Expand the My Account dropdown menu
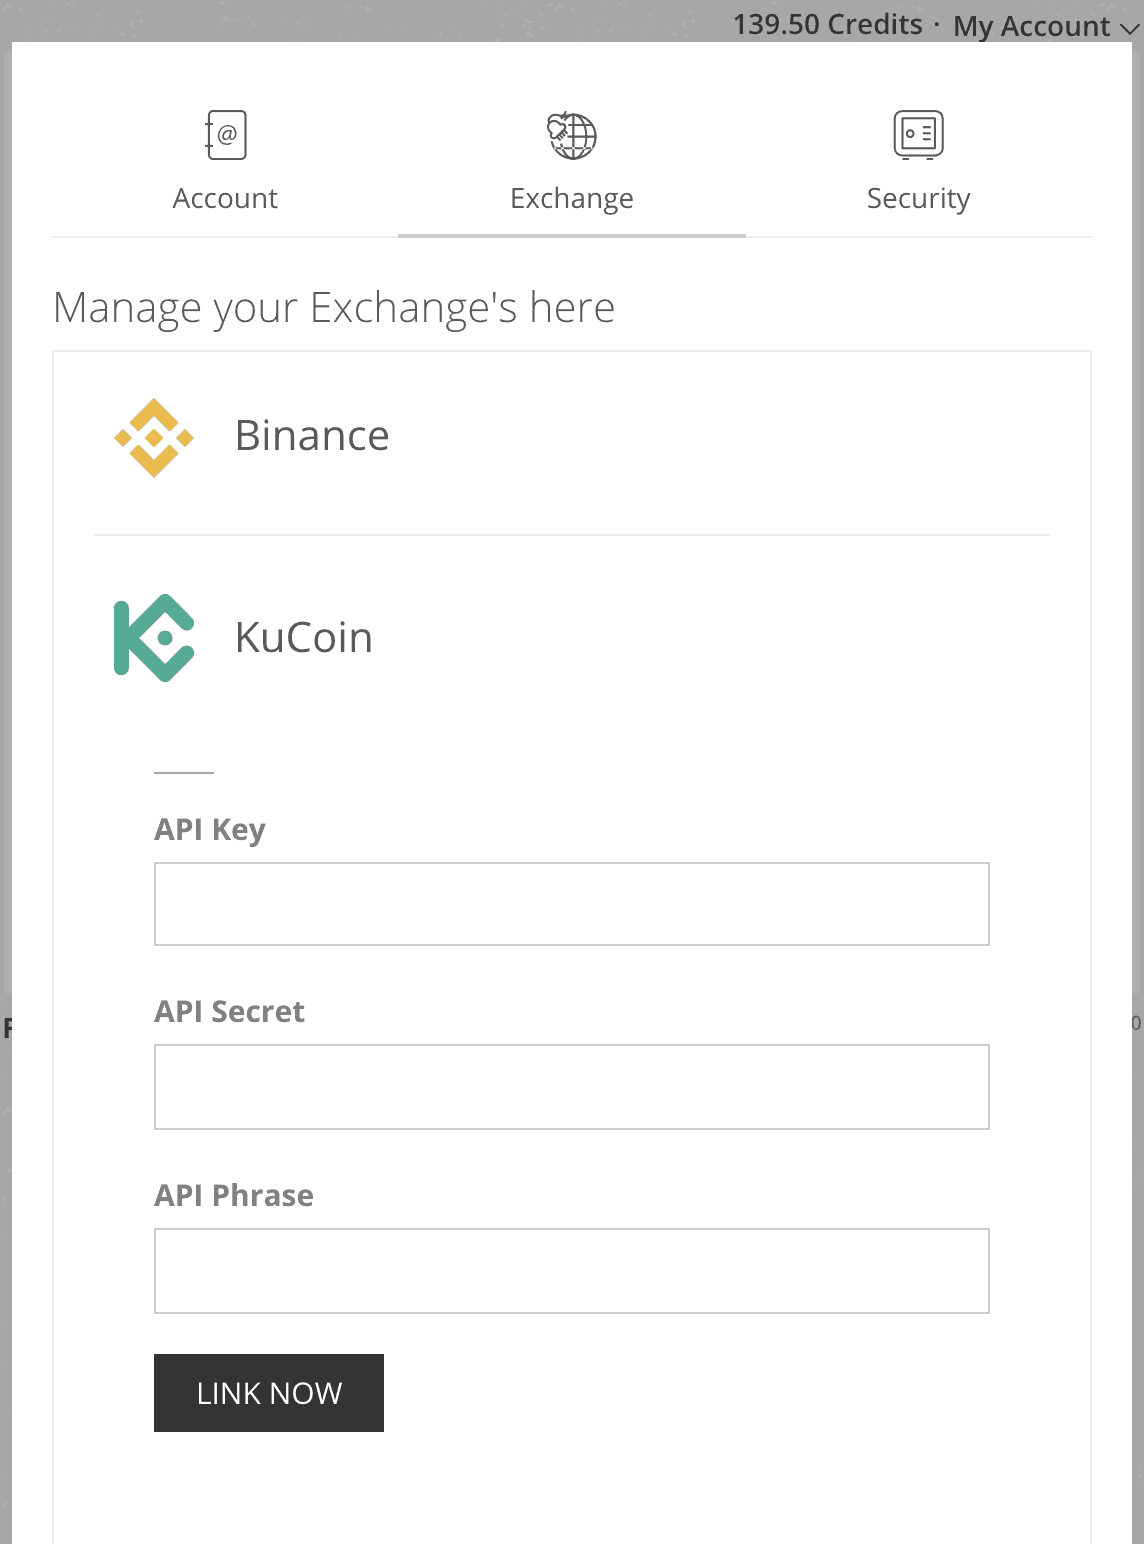This screenshot has height=1544, width=1144. click(1046, 27)
